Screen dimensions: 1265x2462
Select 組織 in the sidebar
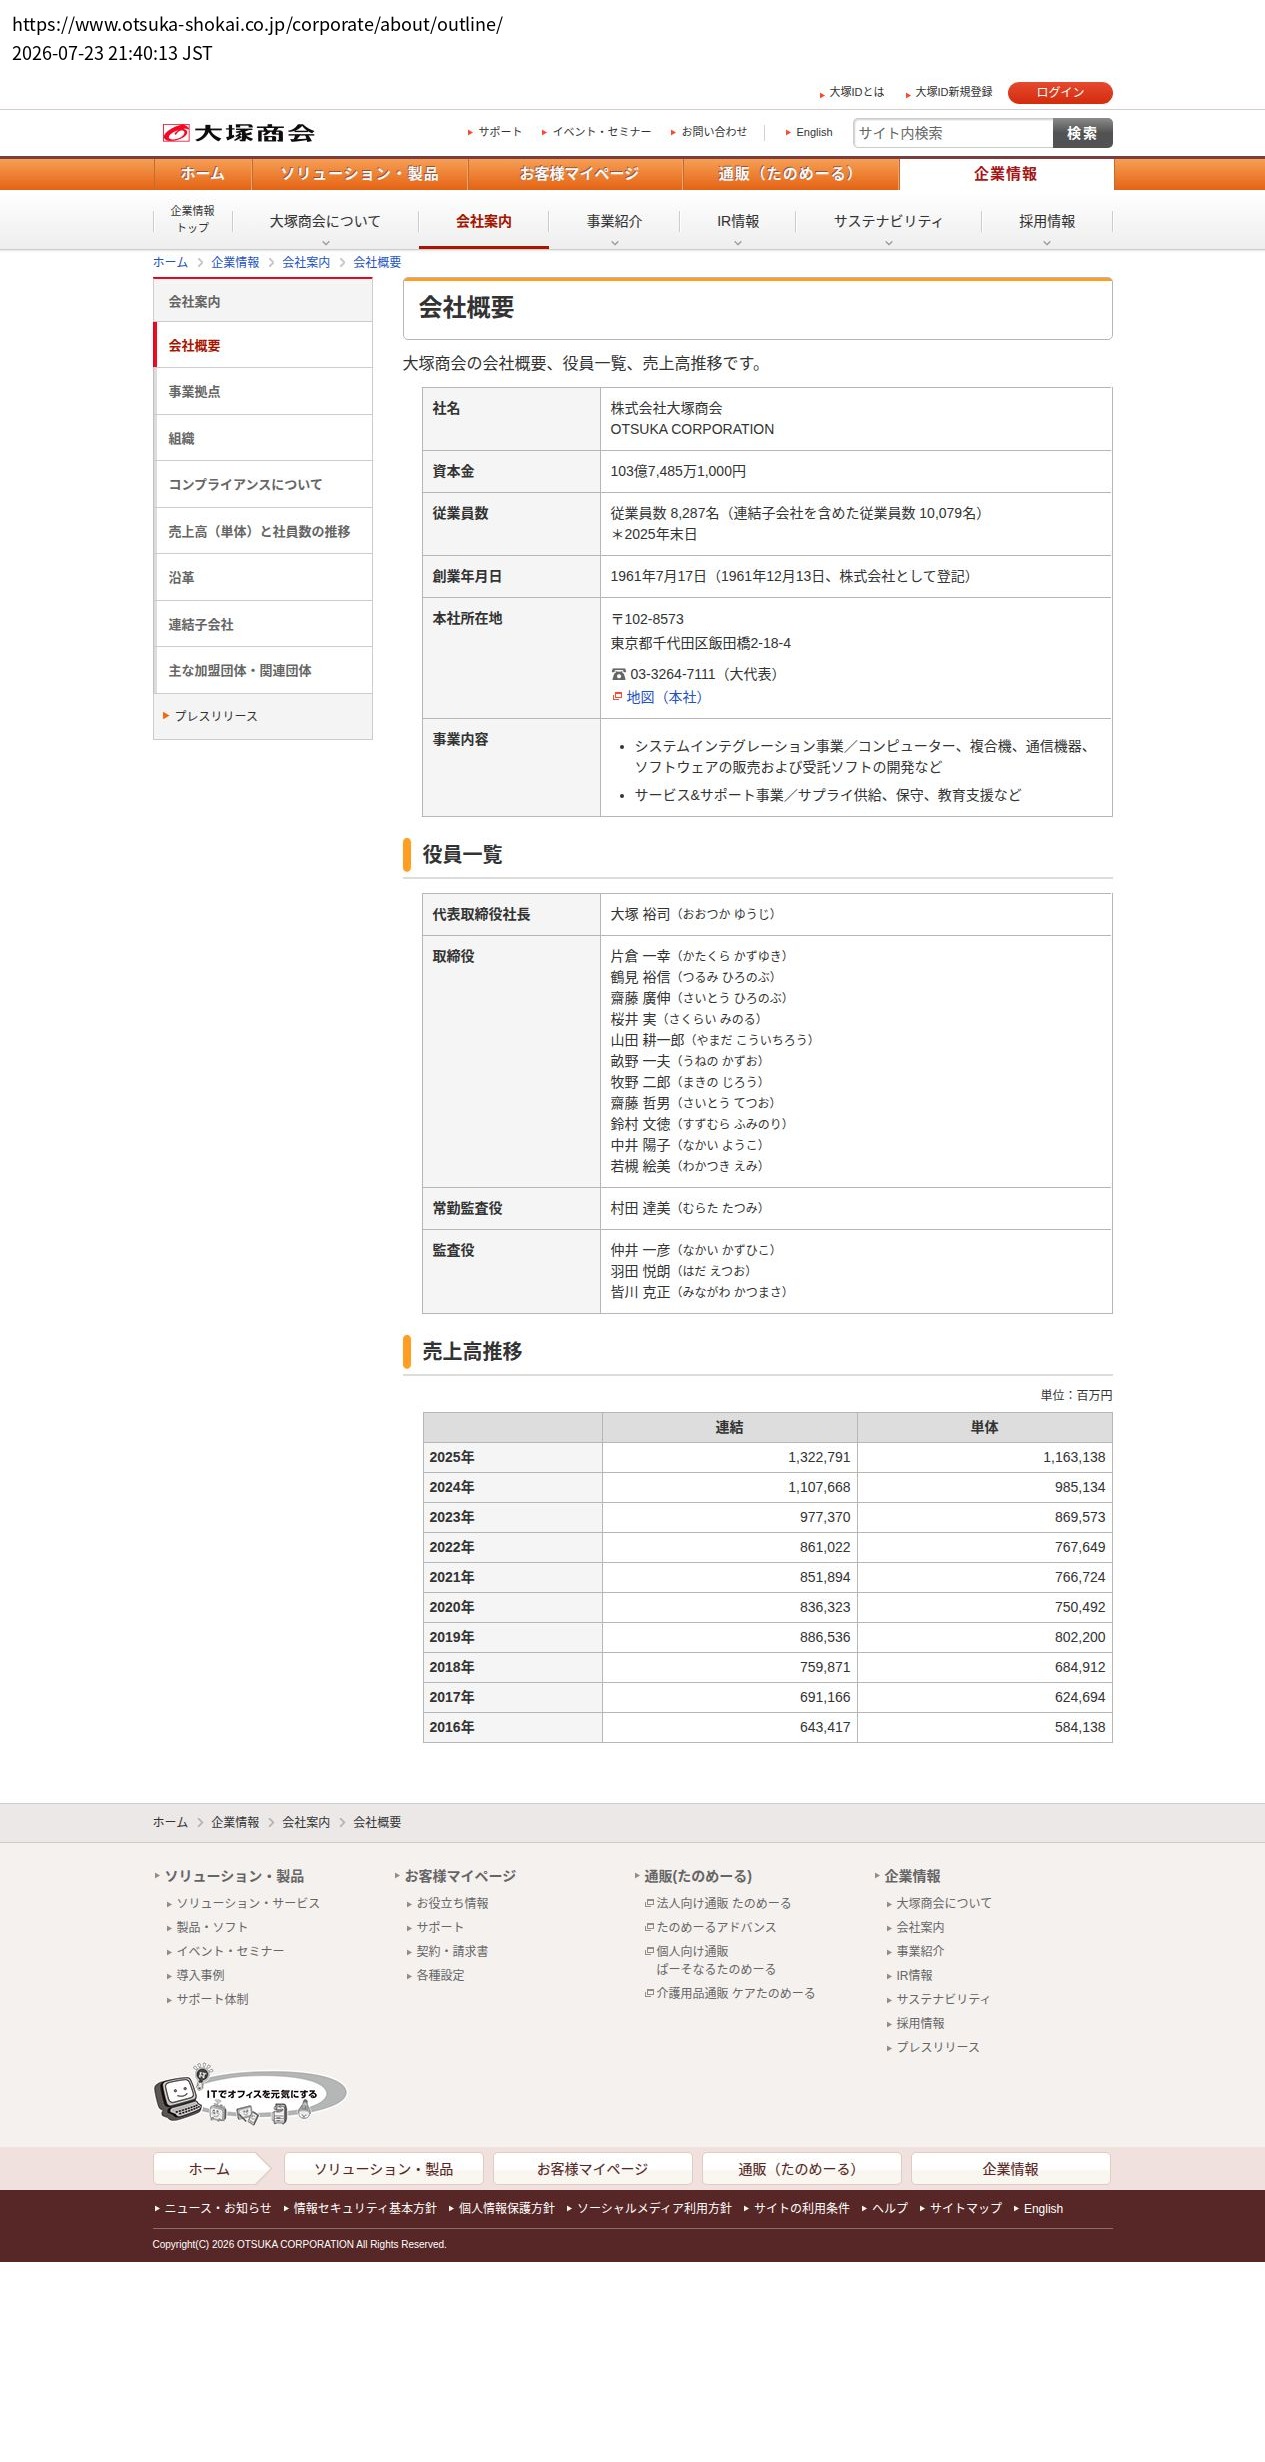[x=263, y=438]
